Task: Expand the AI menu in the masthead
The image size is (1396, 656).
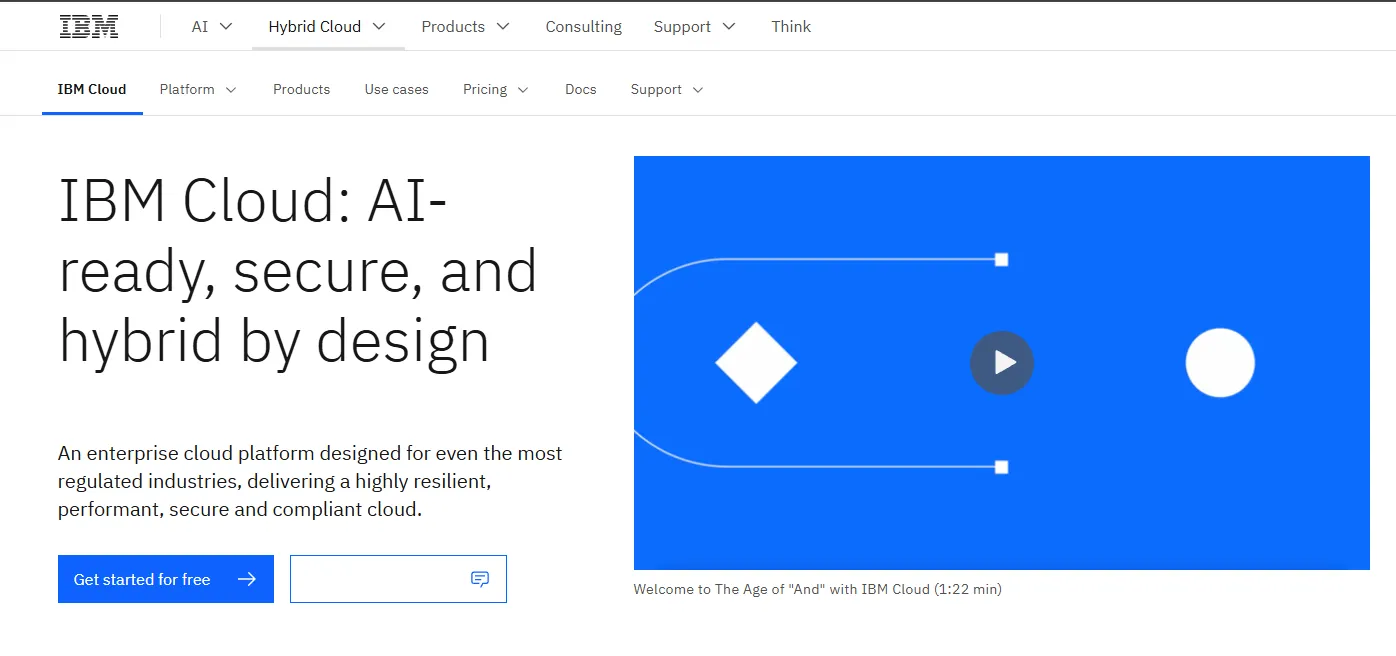Action: 212,27
